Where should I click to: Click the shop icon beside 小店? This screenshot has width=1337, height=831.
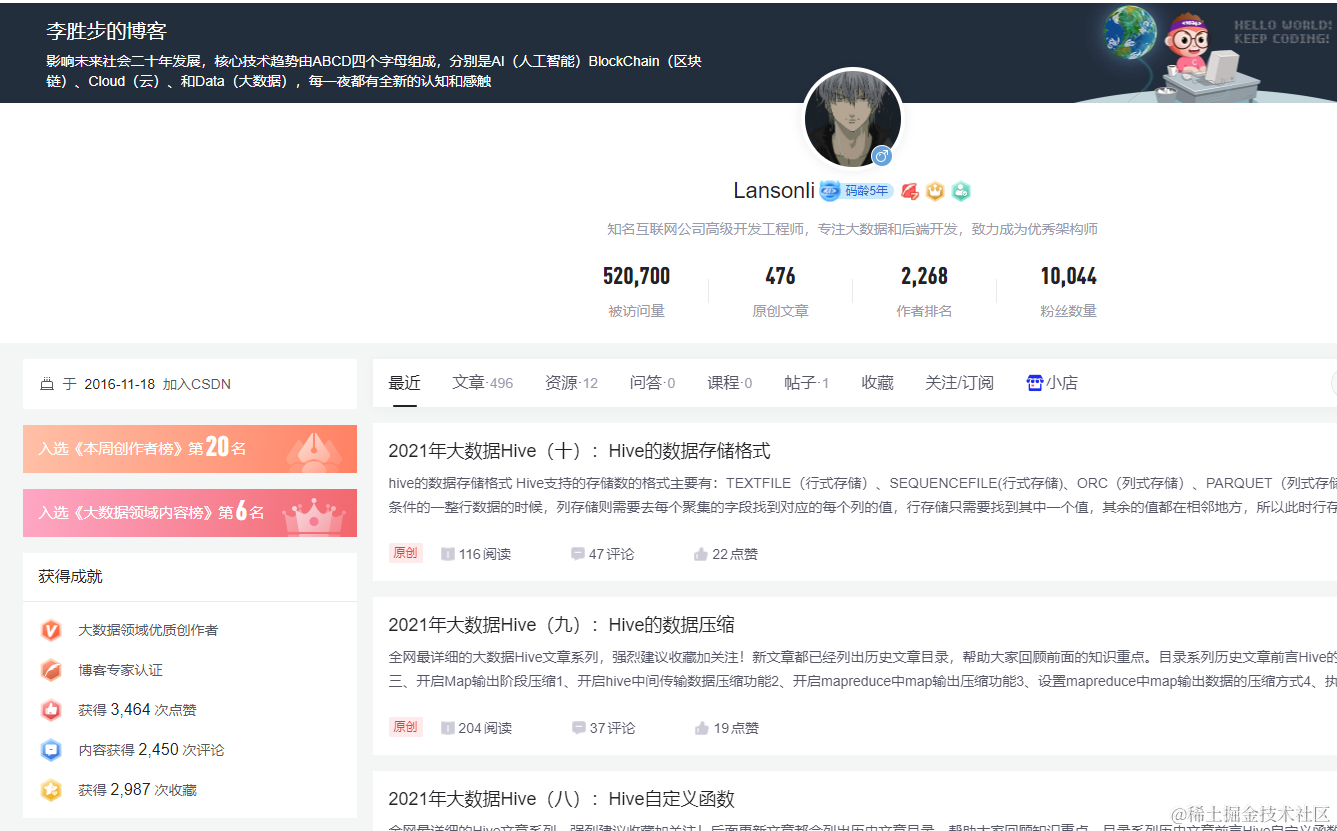pyautogui.click(x=1035, y=383)
